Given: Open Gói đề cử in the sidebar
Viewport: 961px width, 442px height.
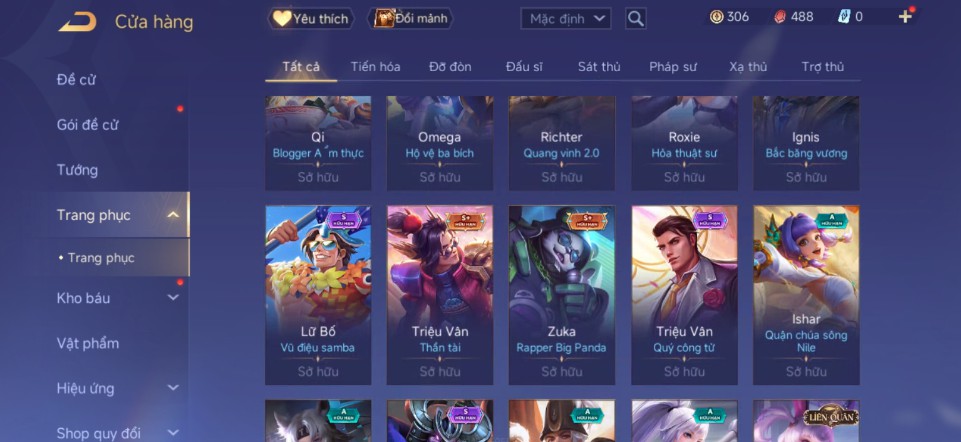Looking at the screenshot, I should [88, 124].
